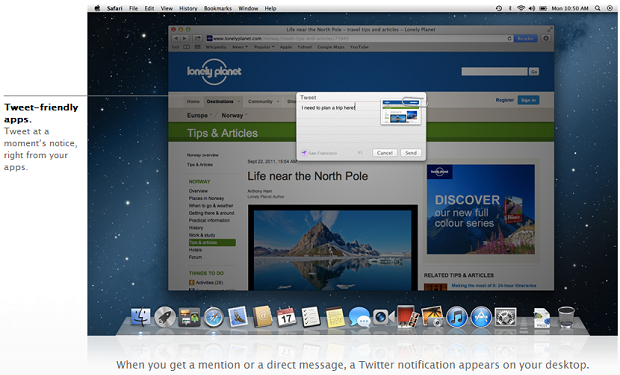The image size is (620, 375).
Task: Toggle Safari Reader button in address bar
Action: click(x=525, y=38)
